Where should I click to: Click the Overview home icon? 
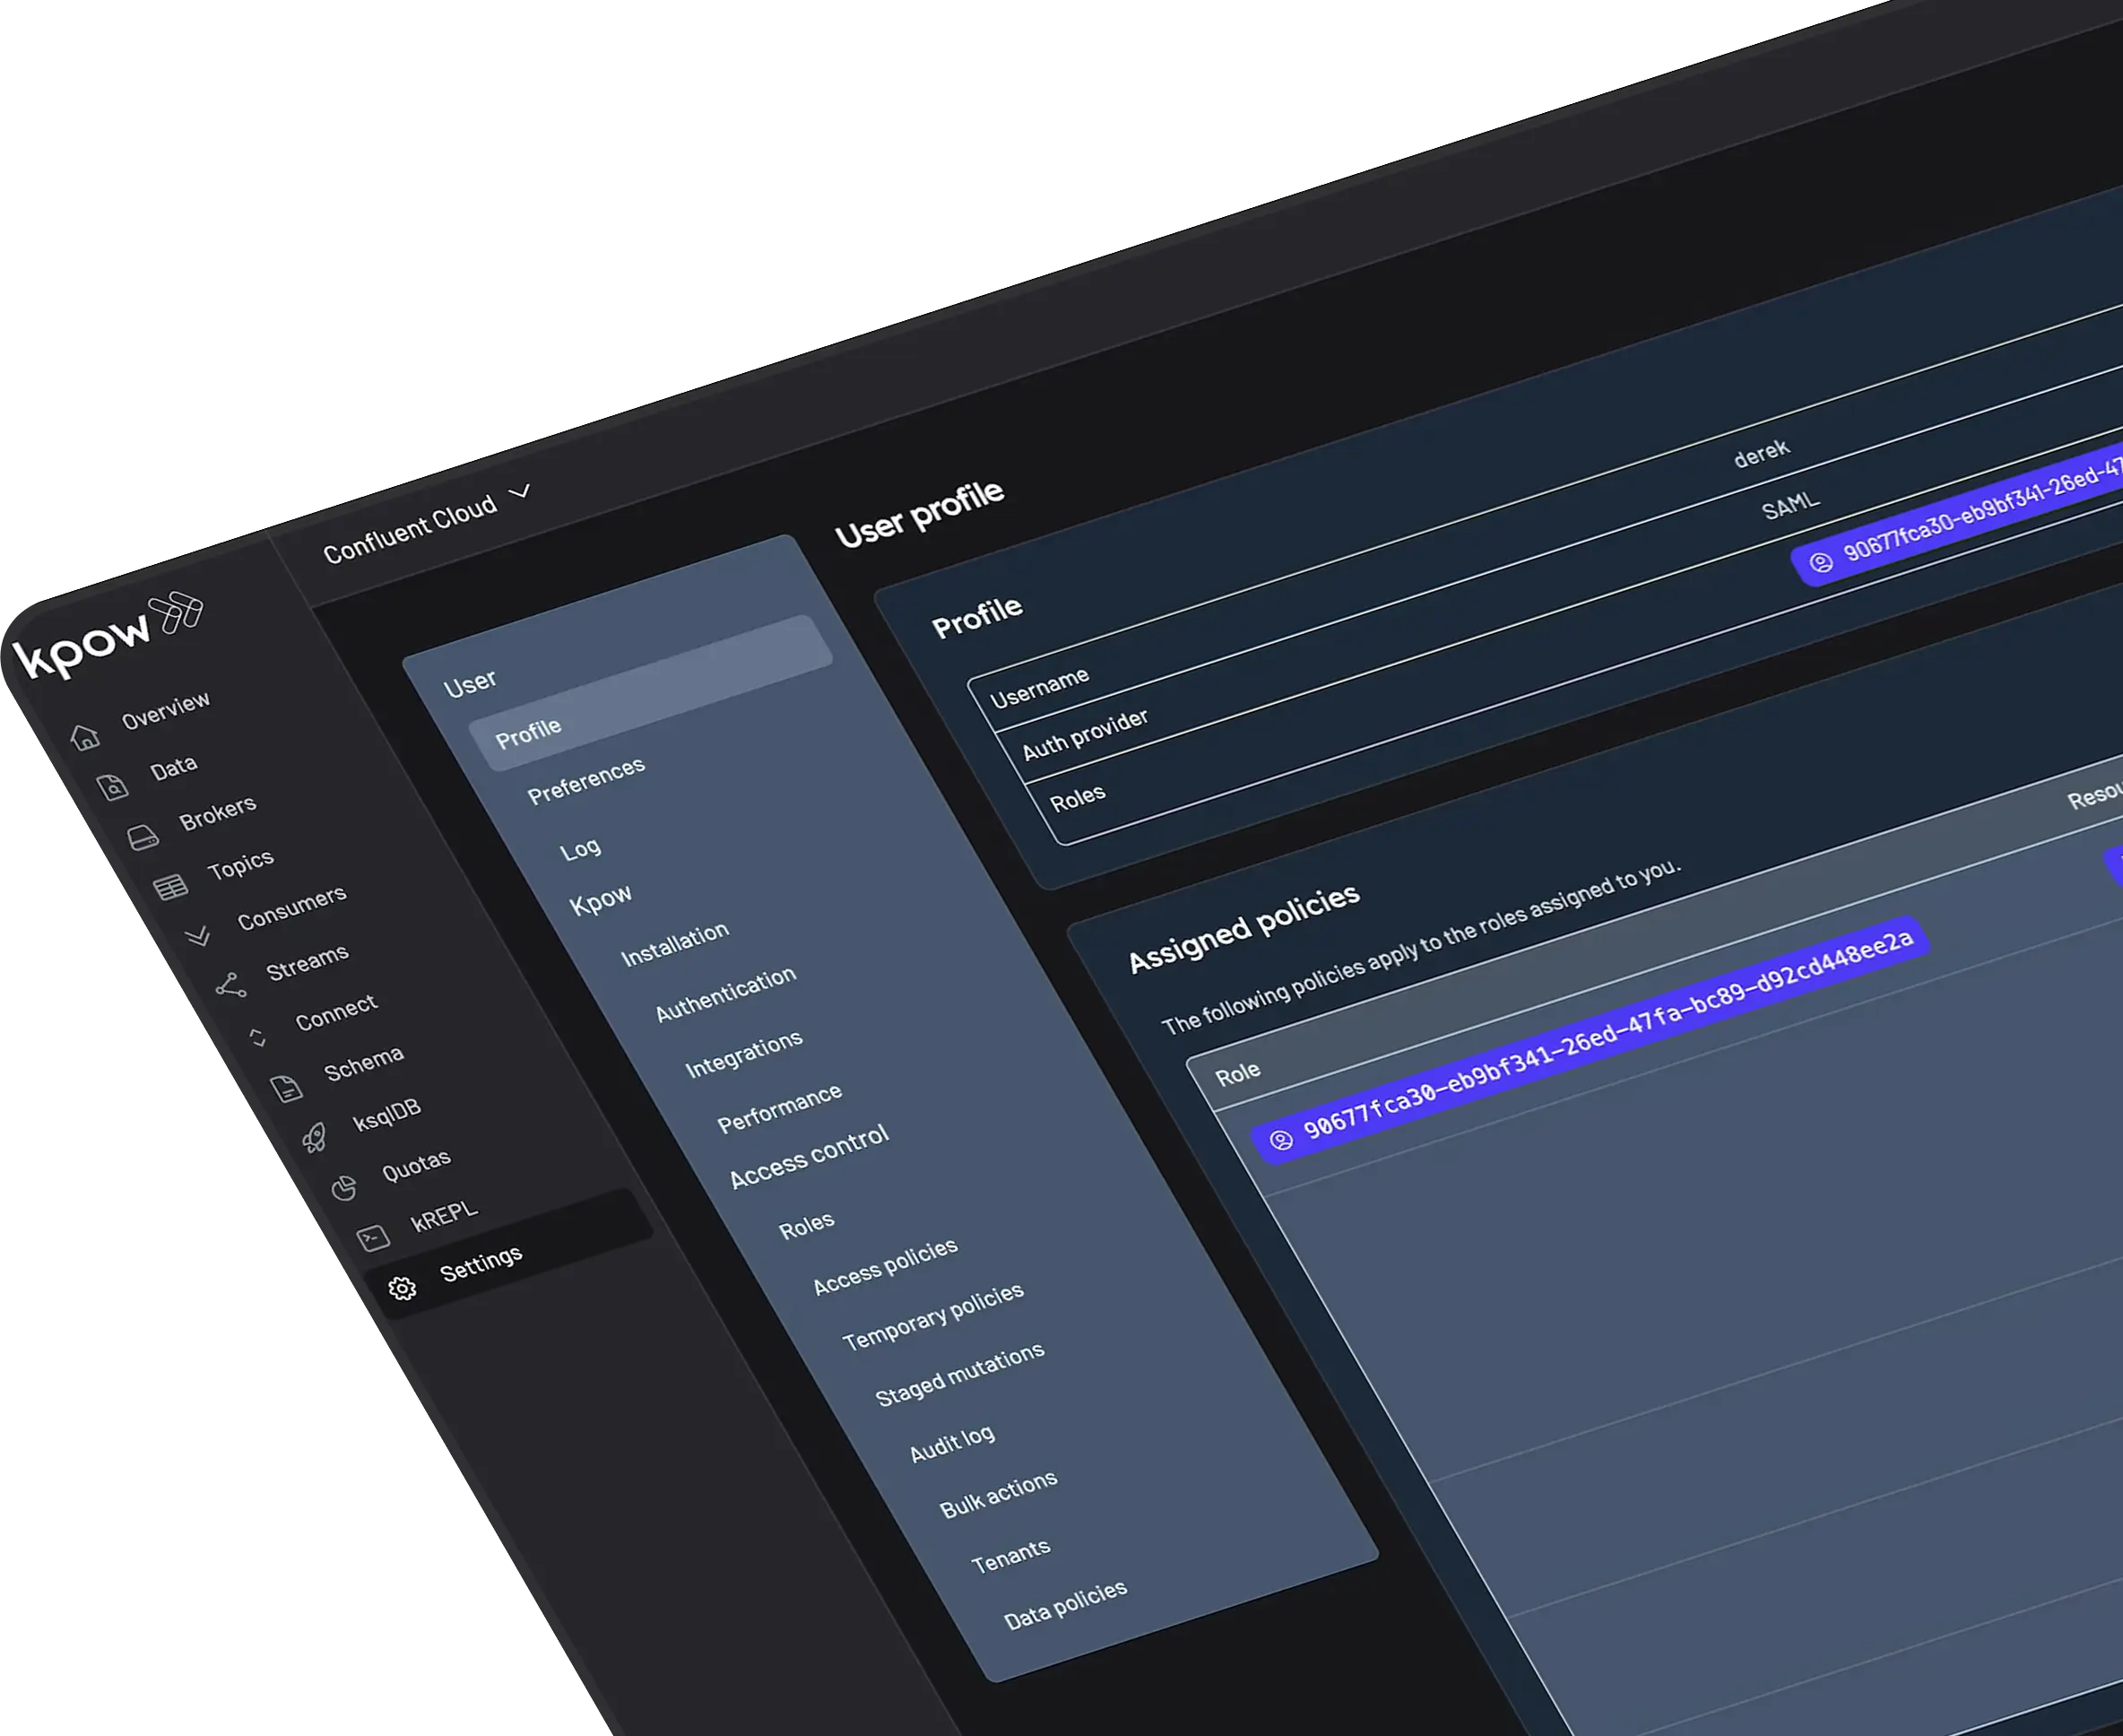85,738
